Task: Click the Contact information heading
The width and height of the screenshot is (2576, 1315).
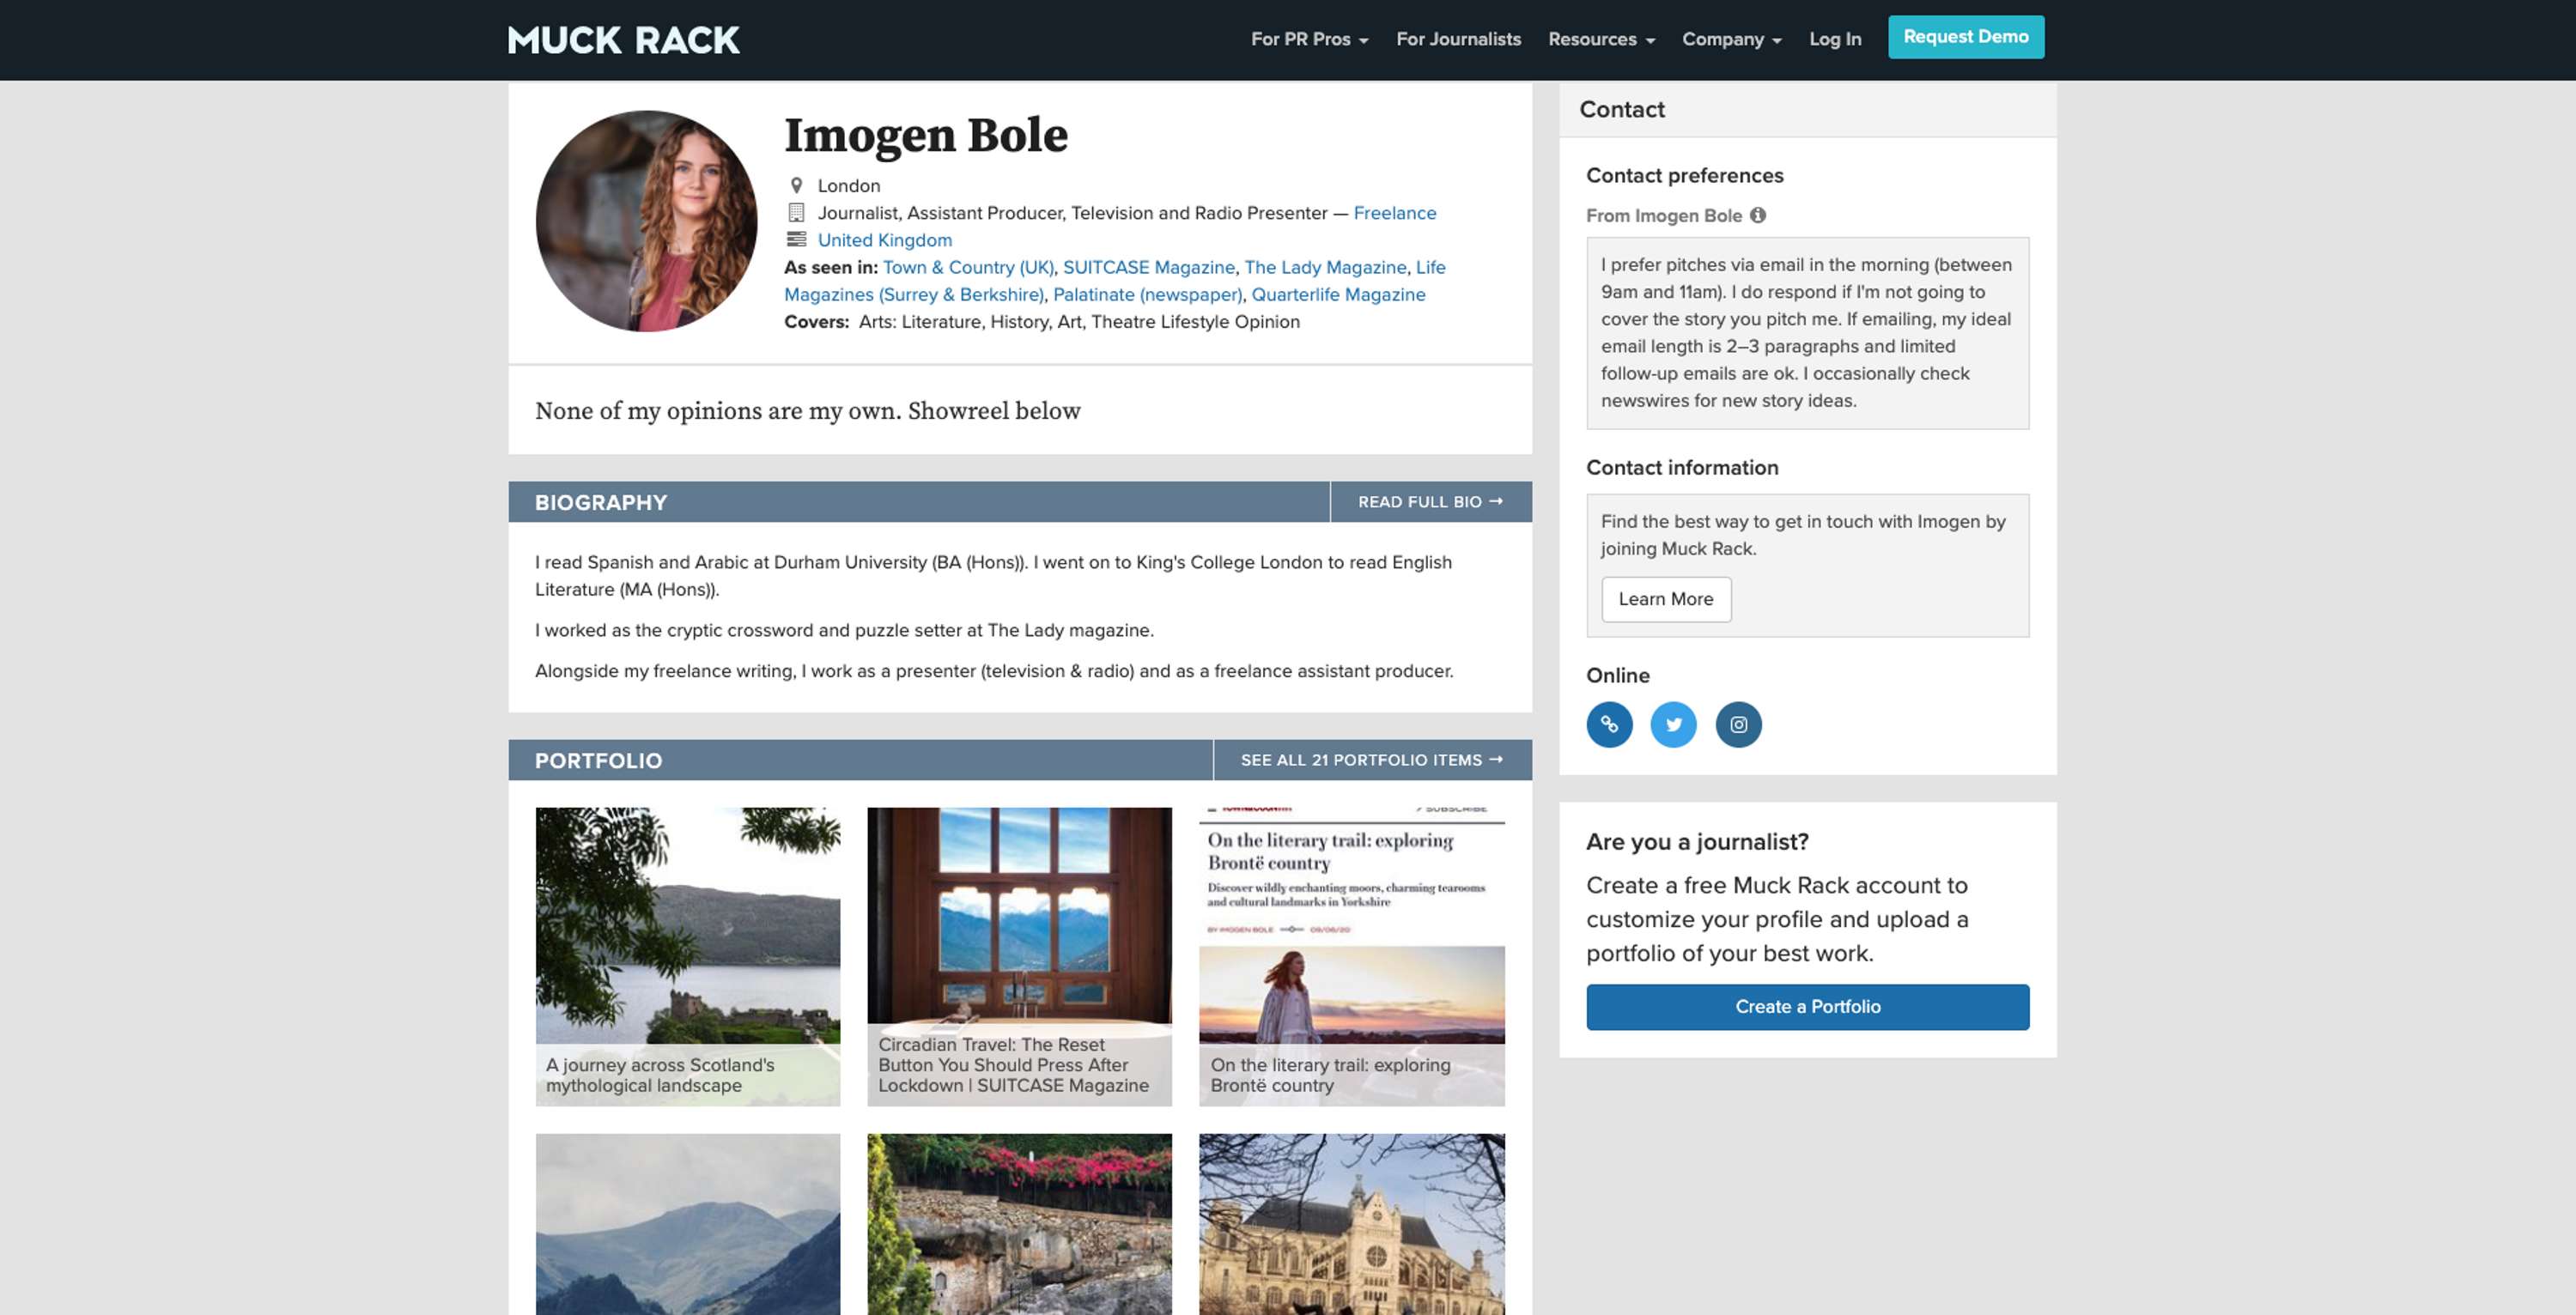Action: [1682, 467]
